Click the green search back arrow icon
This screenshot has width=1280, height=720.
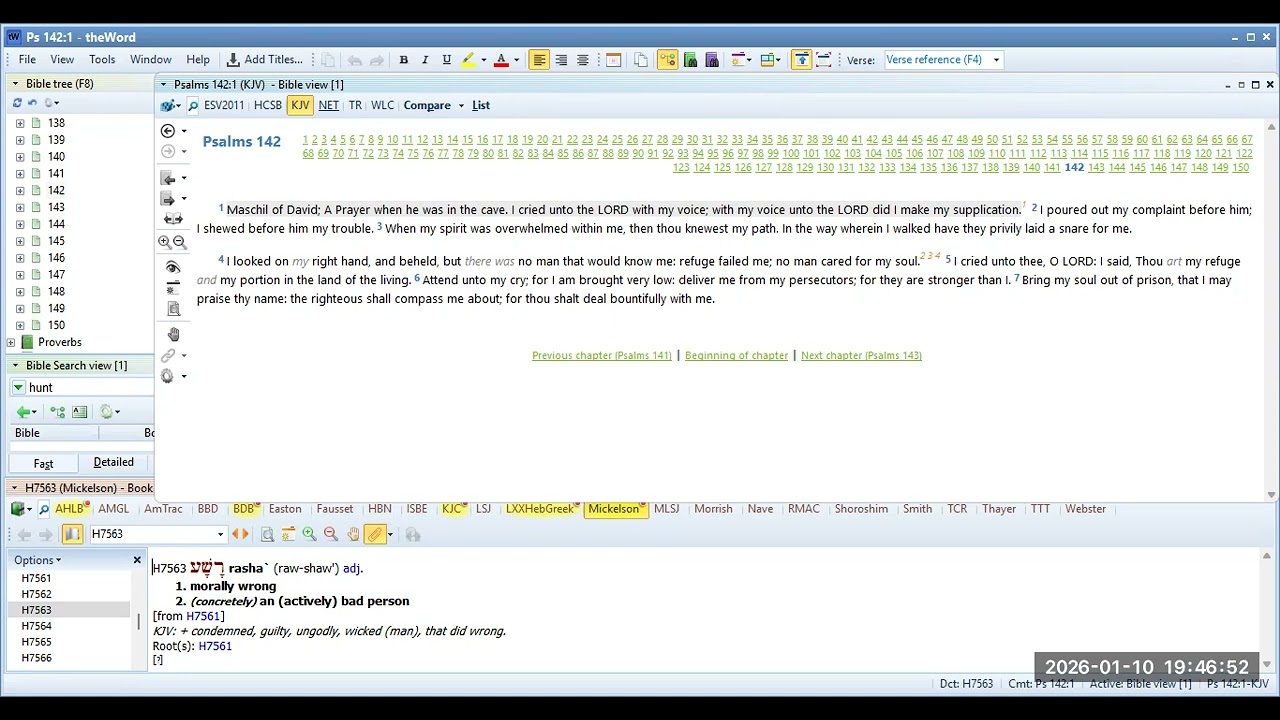[x=23, y=412]
